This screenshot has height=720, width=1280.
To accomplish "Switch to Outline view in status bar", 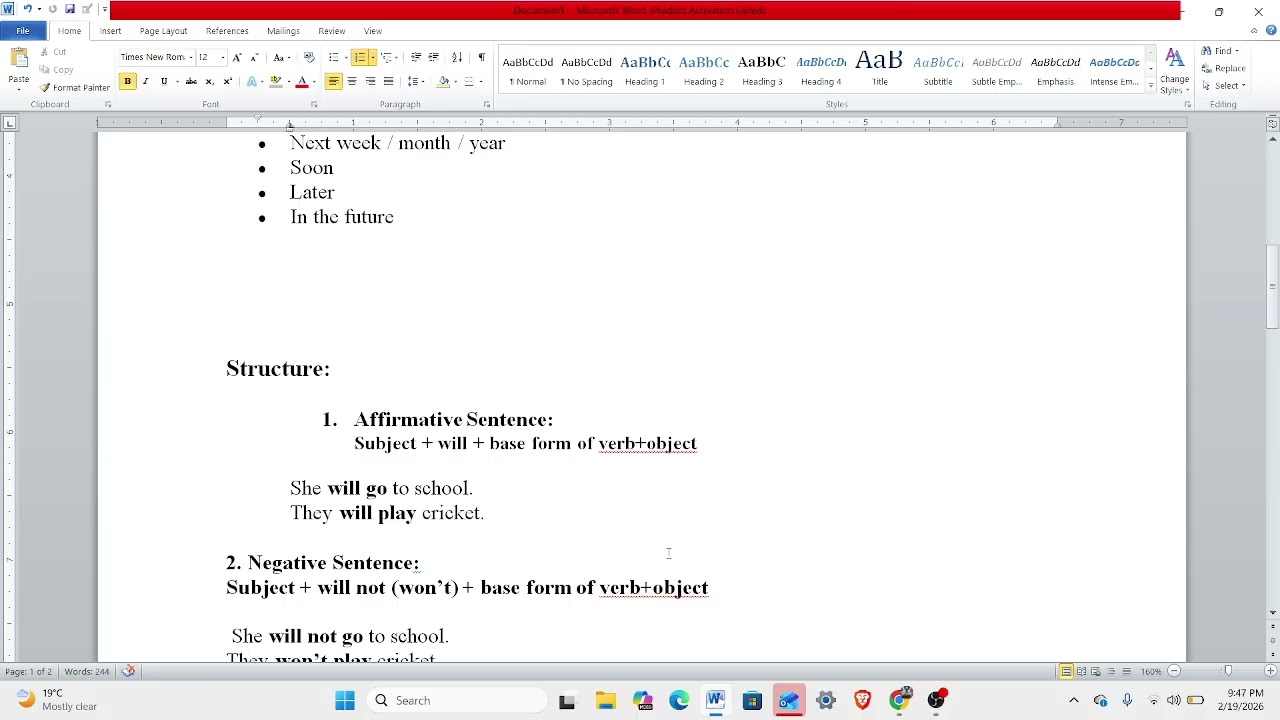I will click(1111, 671).
